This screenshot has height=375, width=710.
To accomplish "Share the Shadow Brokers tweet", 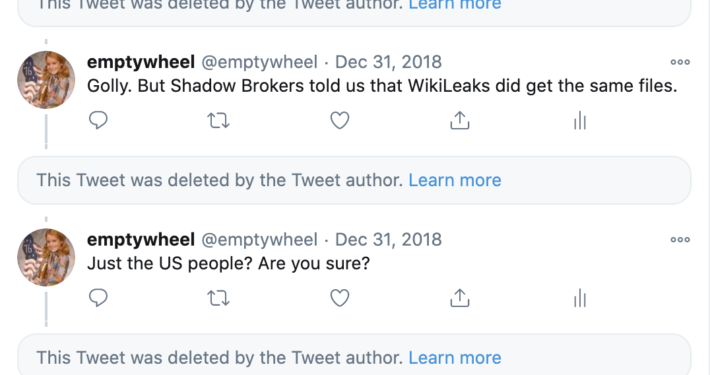I will (460, 120).
